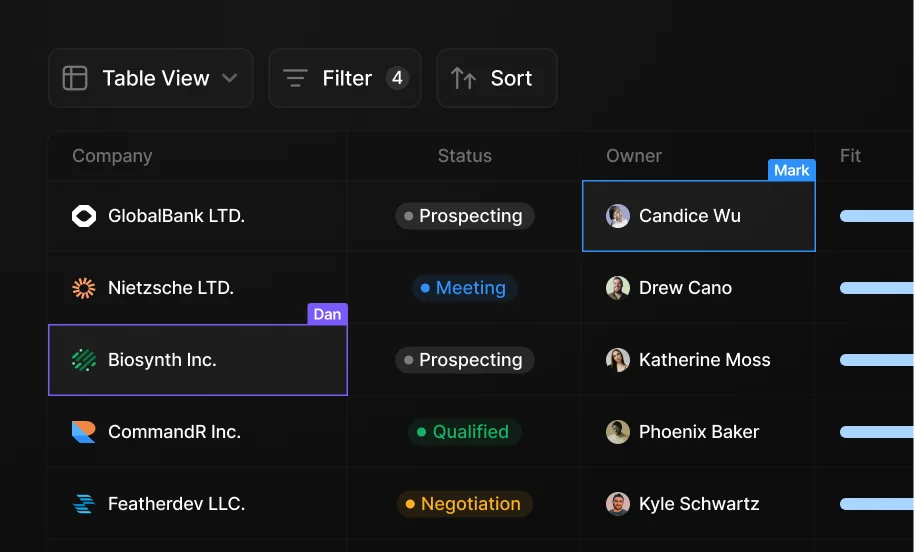Click the Status column header
This screenshot has width=914, height=553.
(x=464, y=156)
